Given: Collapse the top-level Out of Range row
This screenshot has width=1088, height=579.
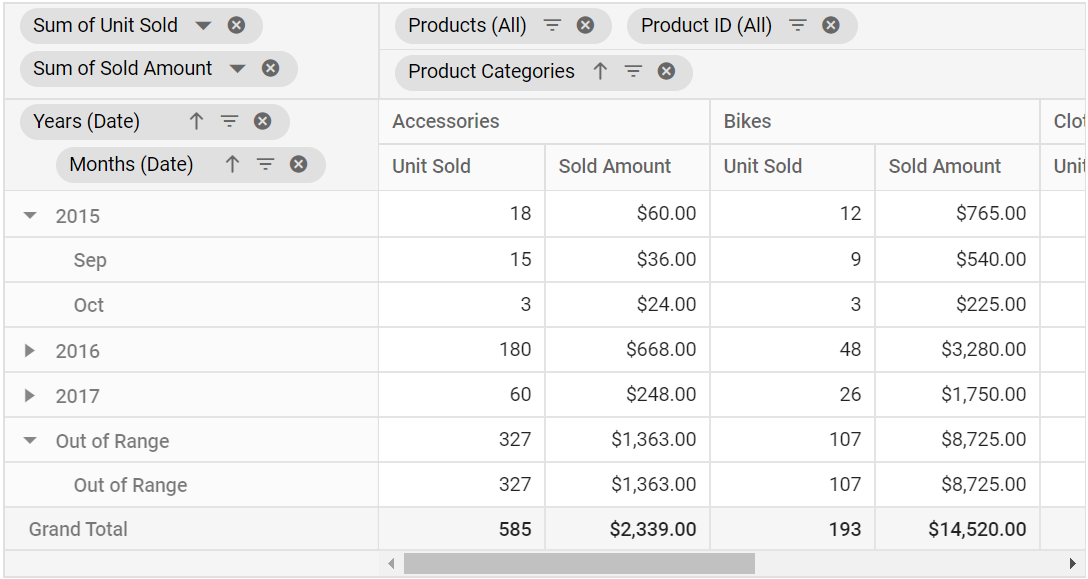Looking at the screenshot, I should [30, 440].
